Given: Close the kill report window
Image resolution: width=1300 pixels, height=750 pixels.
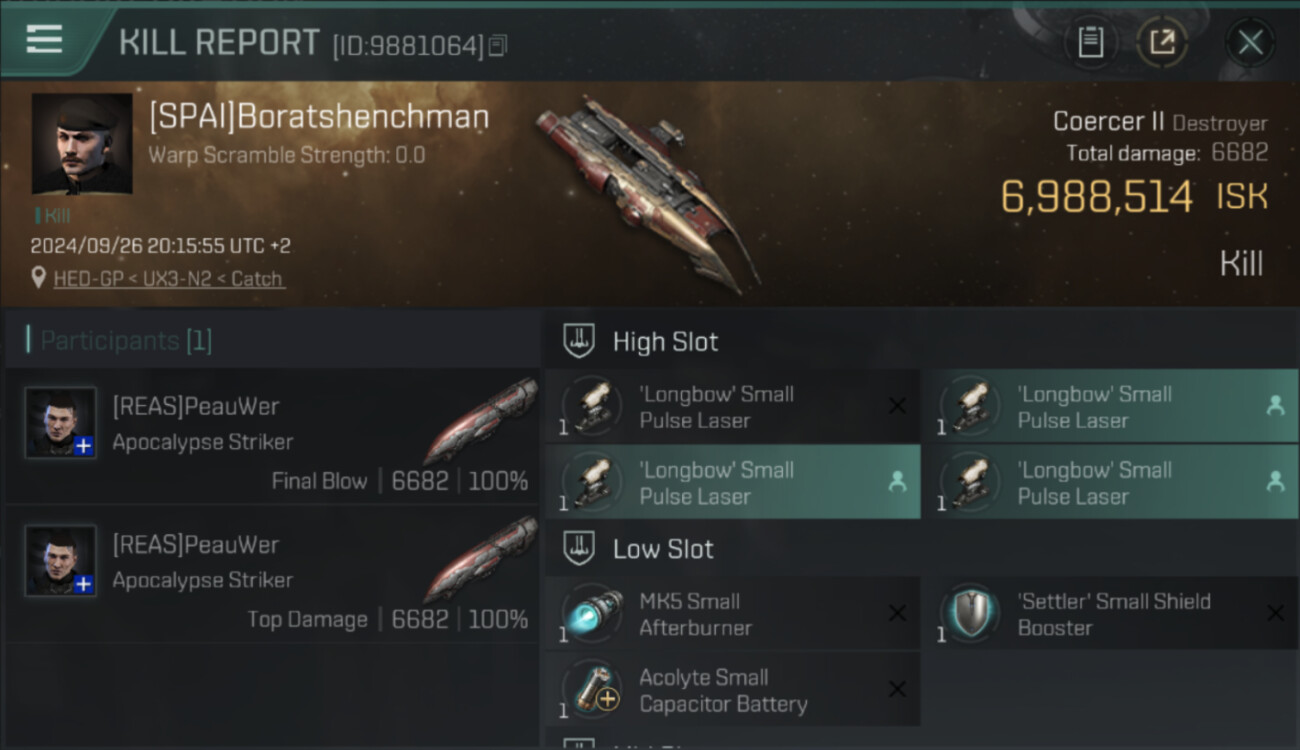Looking at the screenshot, I should [x=1250, y=42].
